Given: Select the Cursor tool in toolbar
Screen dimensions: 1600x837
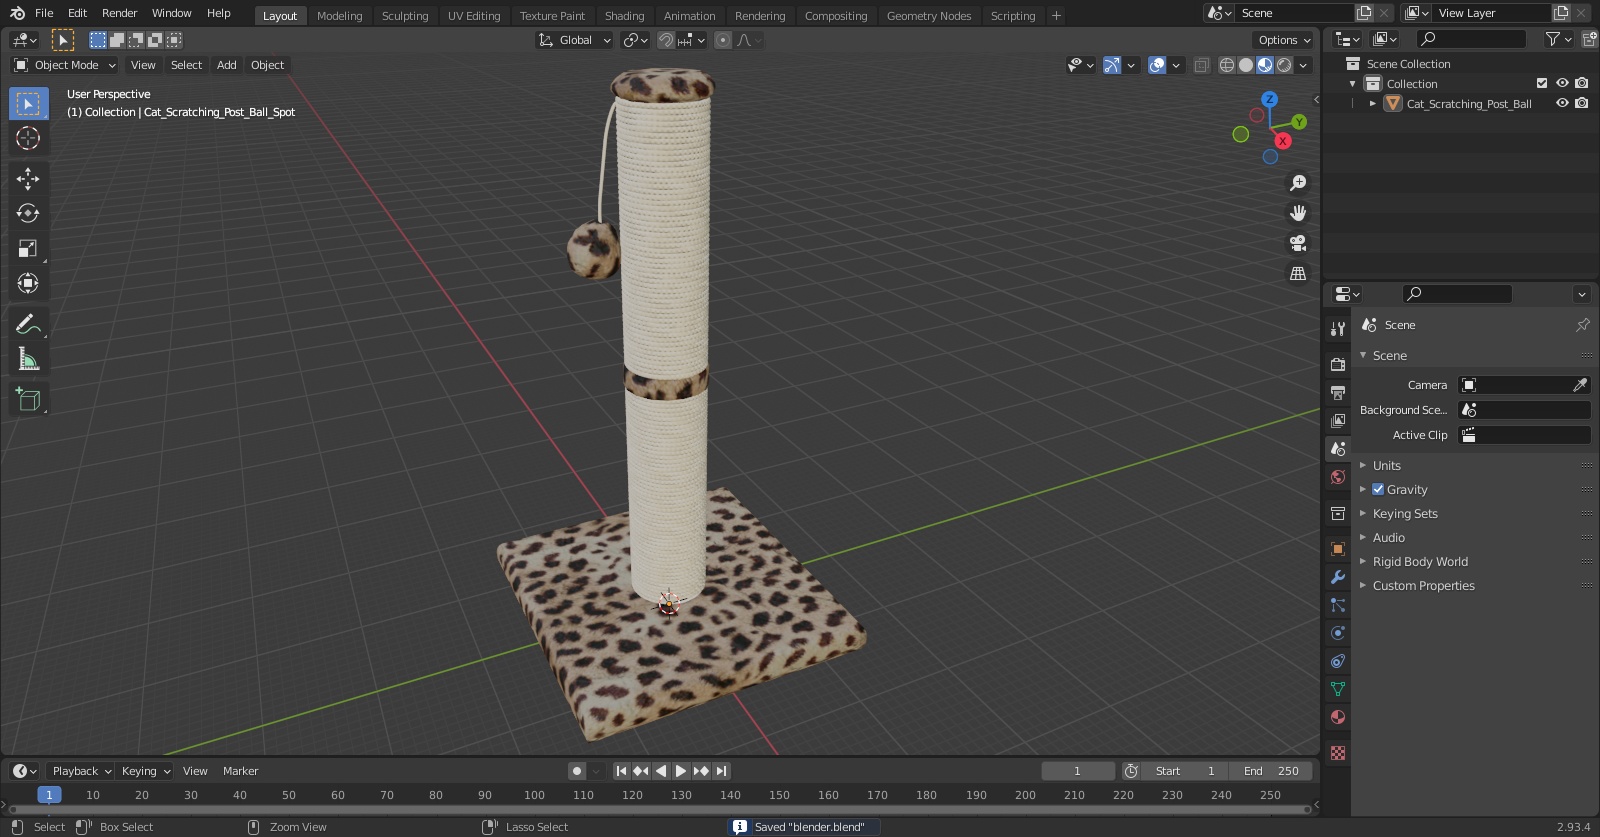Looking at the screenshot, I should click(x=28, y=138).
